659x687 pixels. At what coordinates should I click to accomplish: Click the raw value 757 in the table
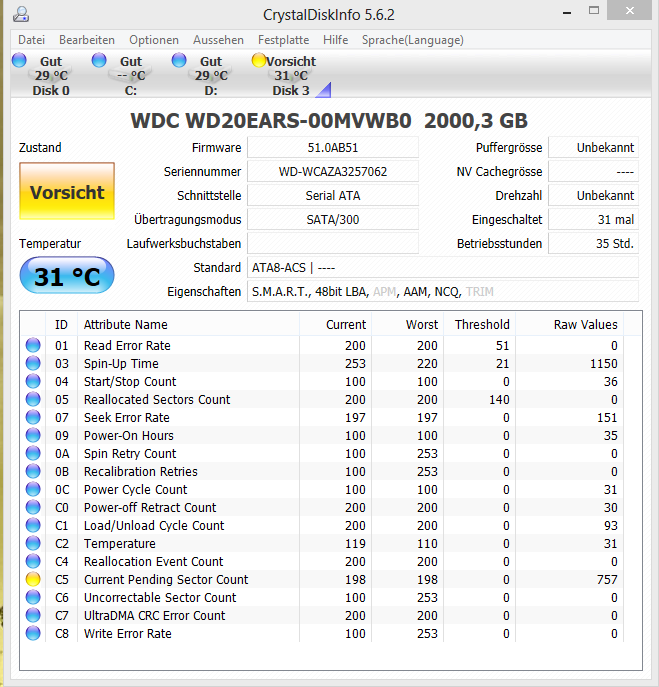coord(607,580)
